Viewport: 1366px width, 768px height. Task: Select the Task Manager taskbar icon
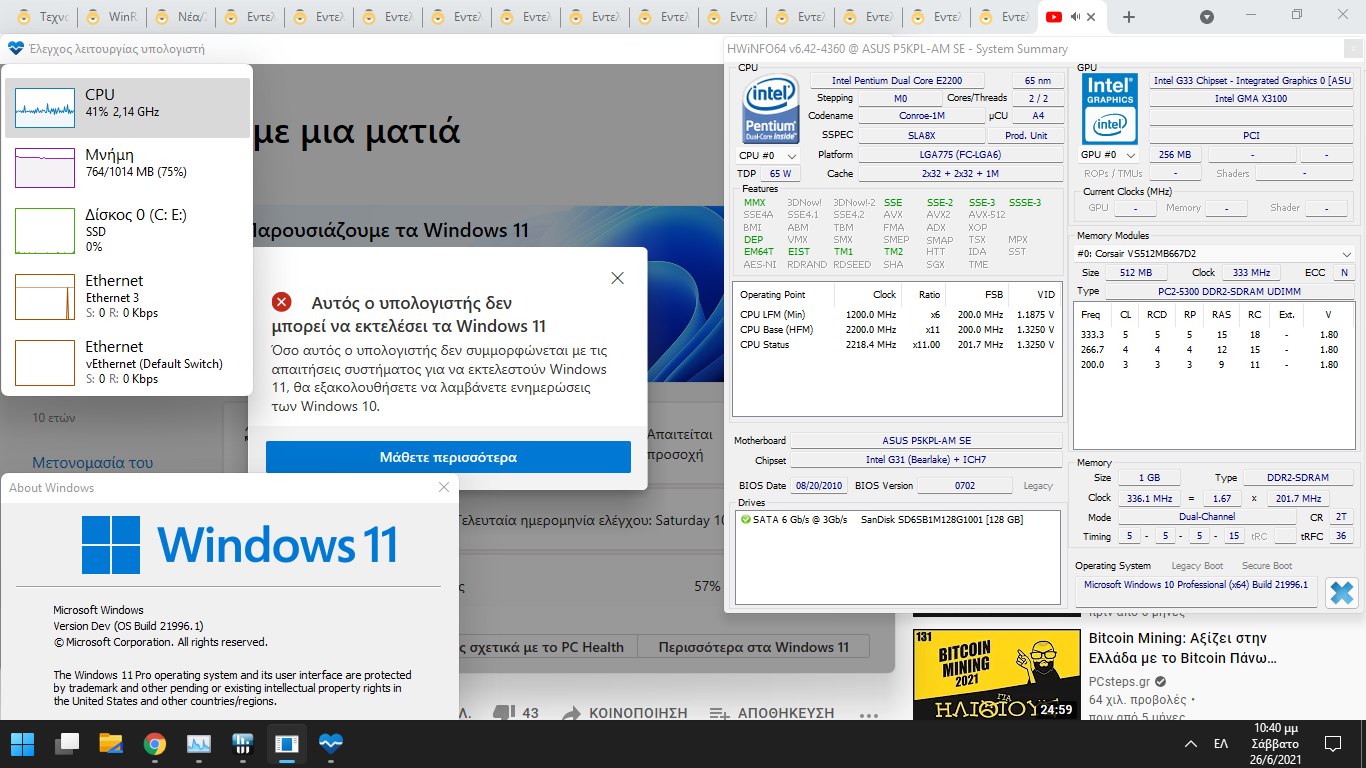pyautogui.click(x=198, y=744)
